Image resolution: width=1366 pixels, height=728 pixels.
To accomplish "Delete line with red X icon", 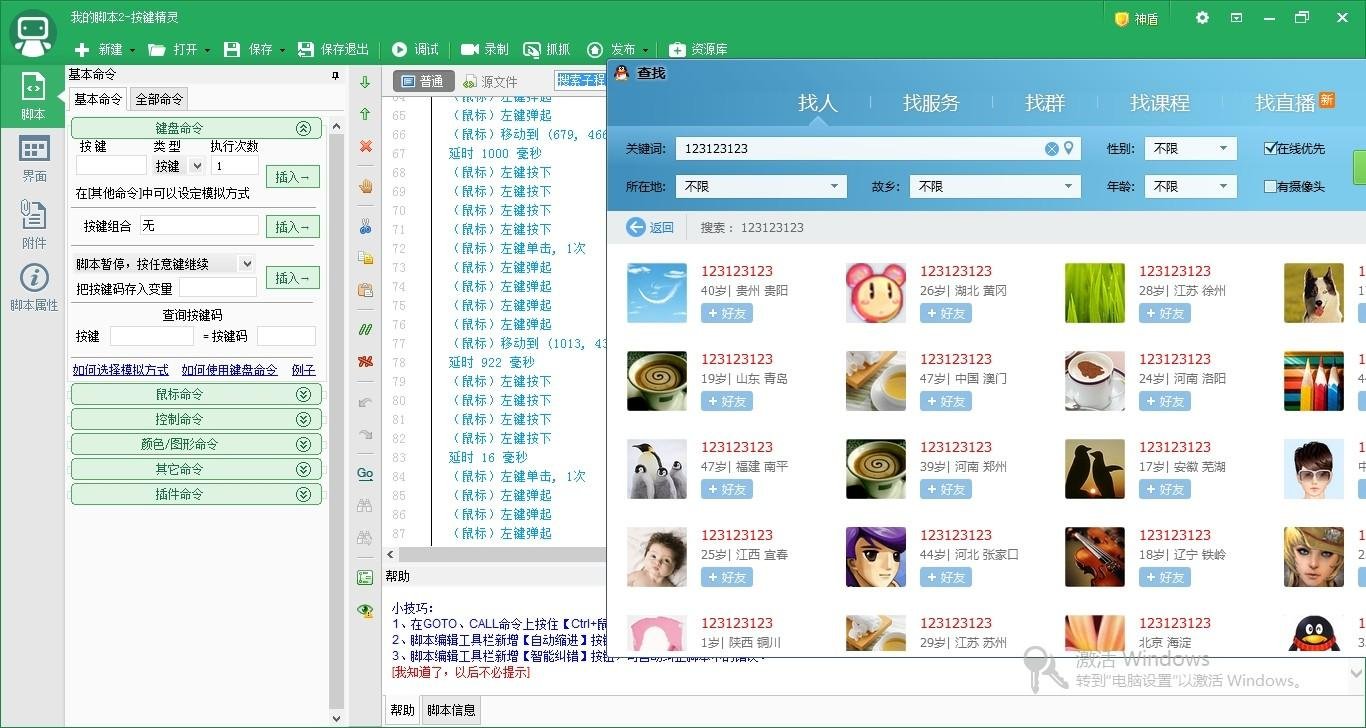I will 365,146.
